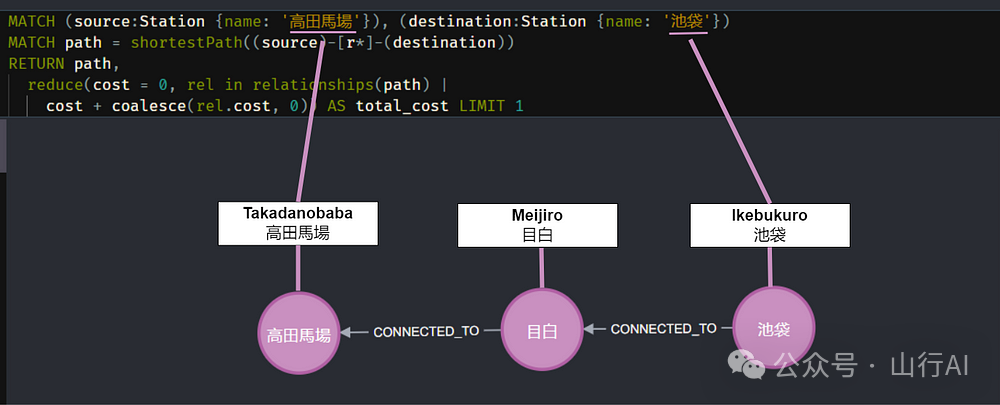This screenshot has height=405, width=1000.
Task: Click coalesce in the query editor
Action: (149, 106)
